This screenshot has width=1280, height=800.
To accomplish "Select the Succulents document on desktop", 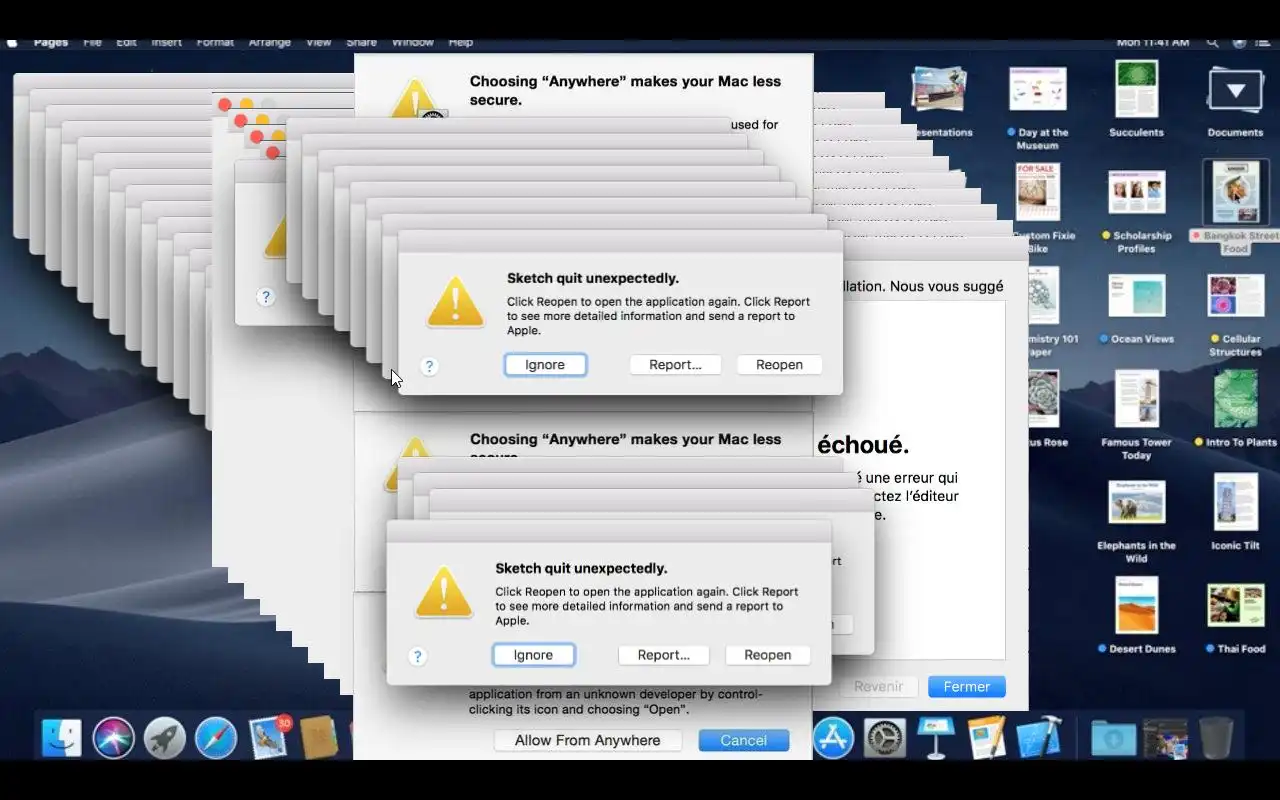I will pyautogui.click(x=1136, y=90).
